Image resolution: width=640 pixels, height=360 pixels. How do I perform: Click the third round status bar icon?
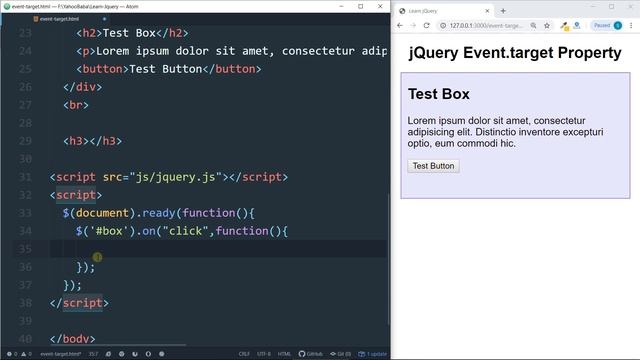[x=135, y=354]
